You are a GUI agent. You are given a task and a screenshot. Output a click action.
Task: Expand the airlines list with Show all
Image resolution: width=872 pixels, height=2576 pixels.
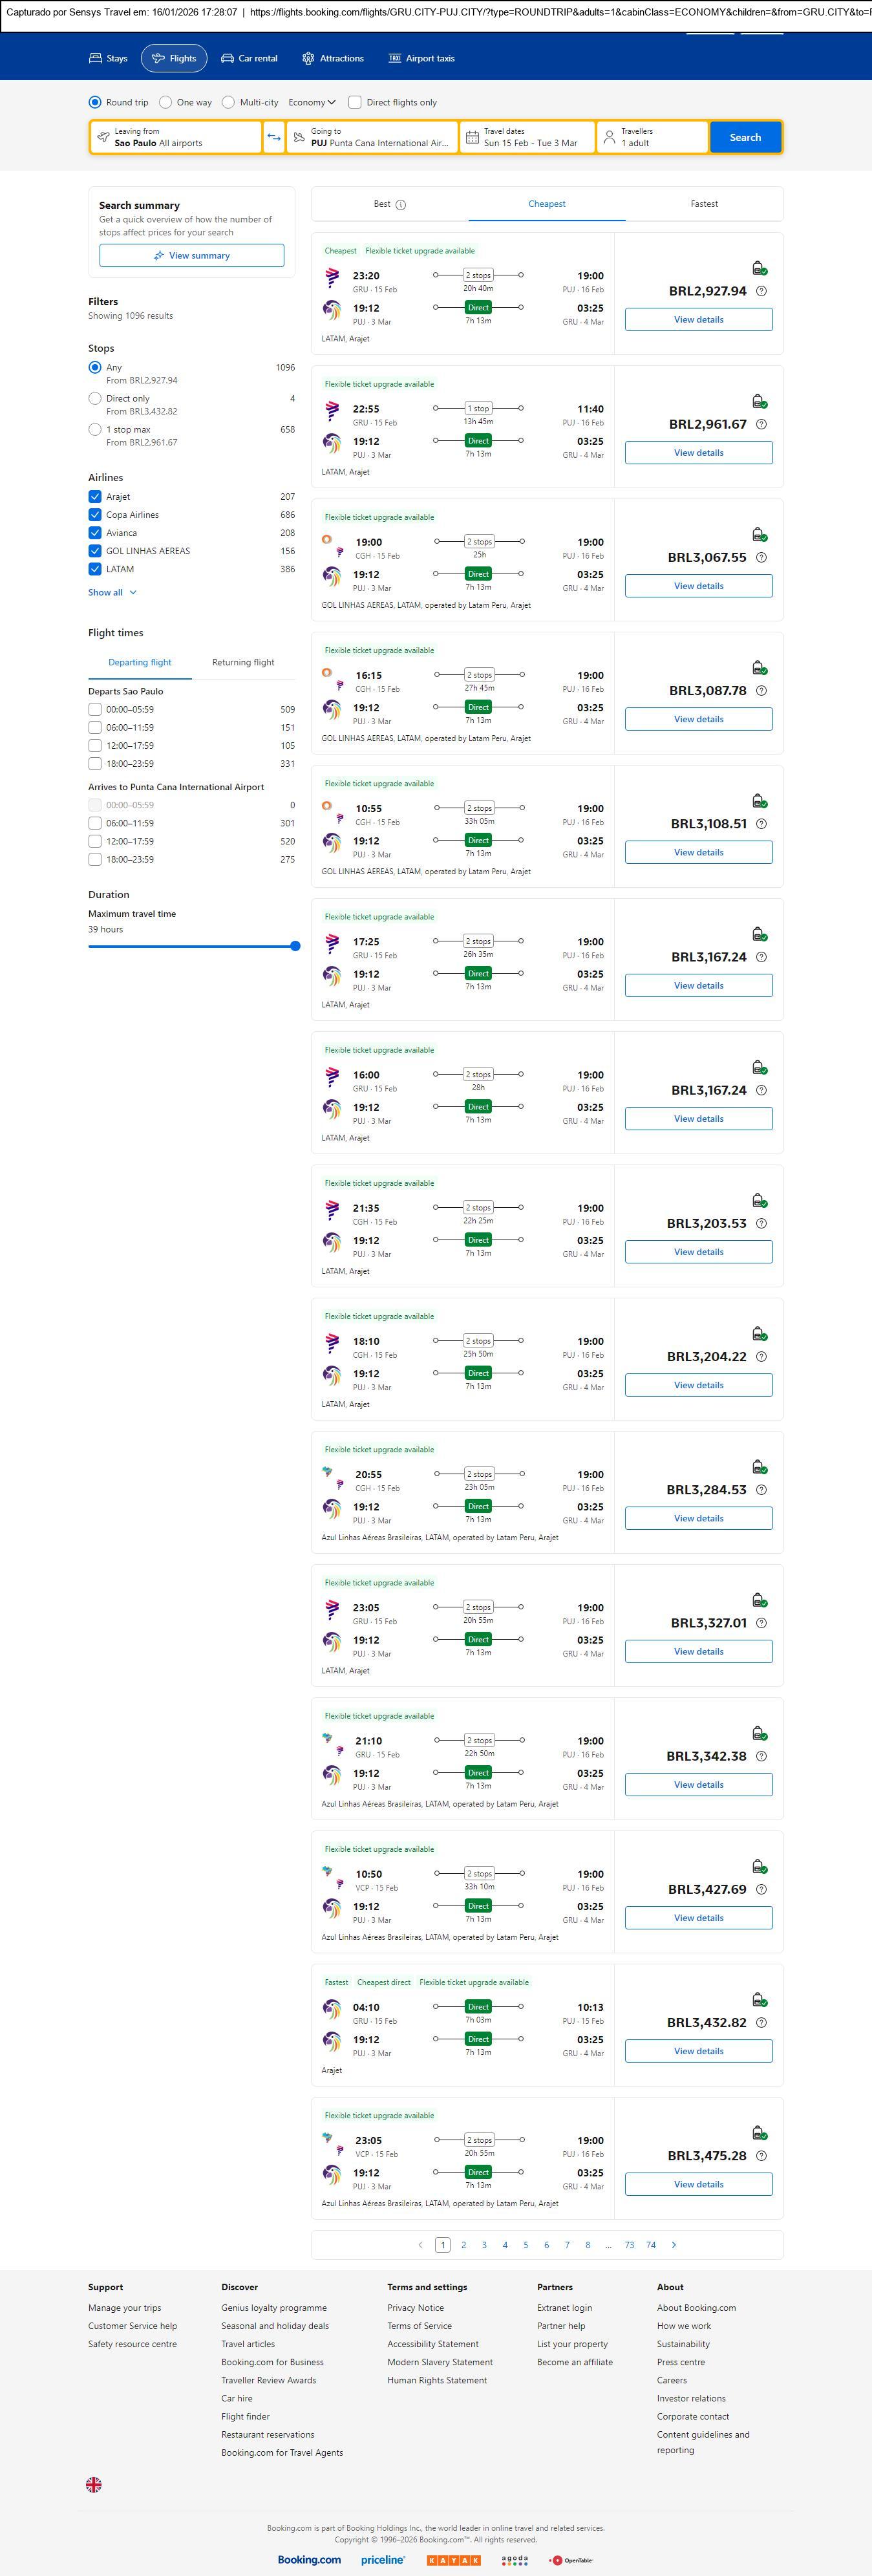pyautogui.click(x=112, y=592)
